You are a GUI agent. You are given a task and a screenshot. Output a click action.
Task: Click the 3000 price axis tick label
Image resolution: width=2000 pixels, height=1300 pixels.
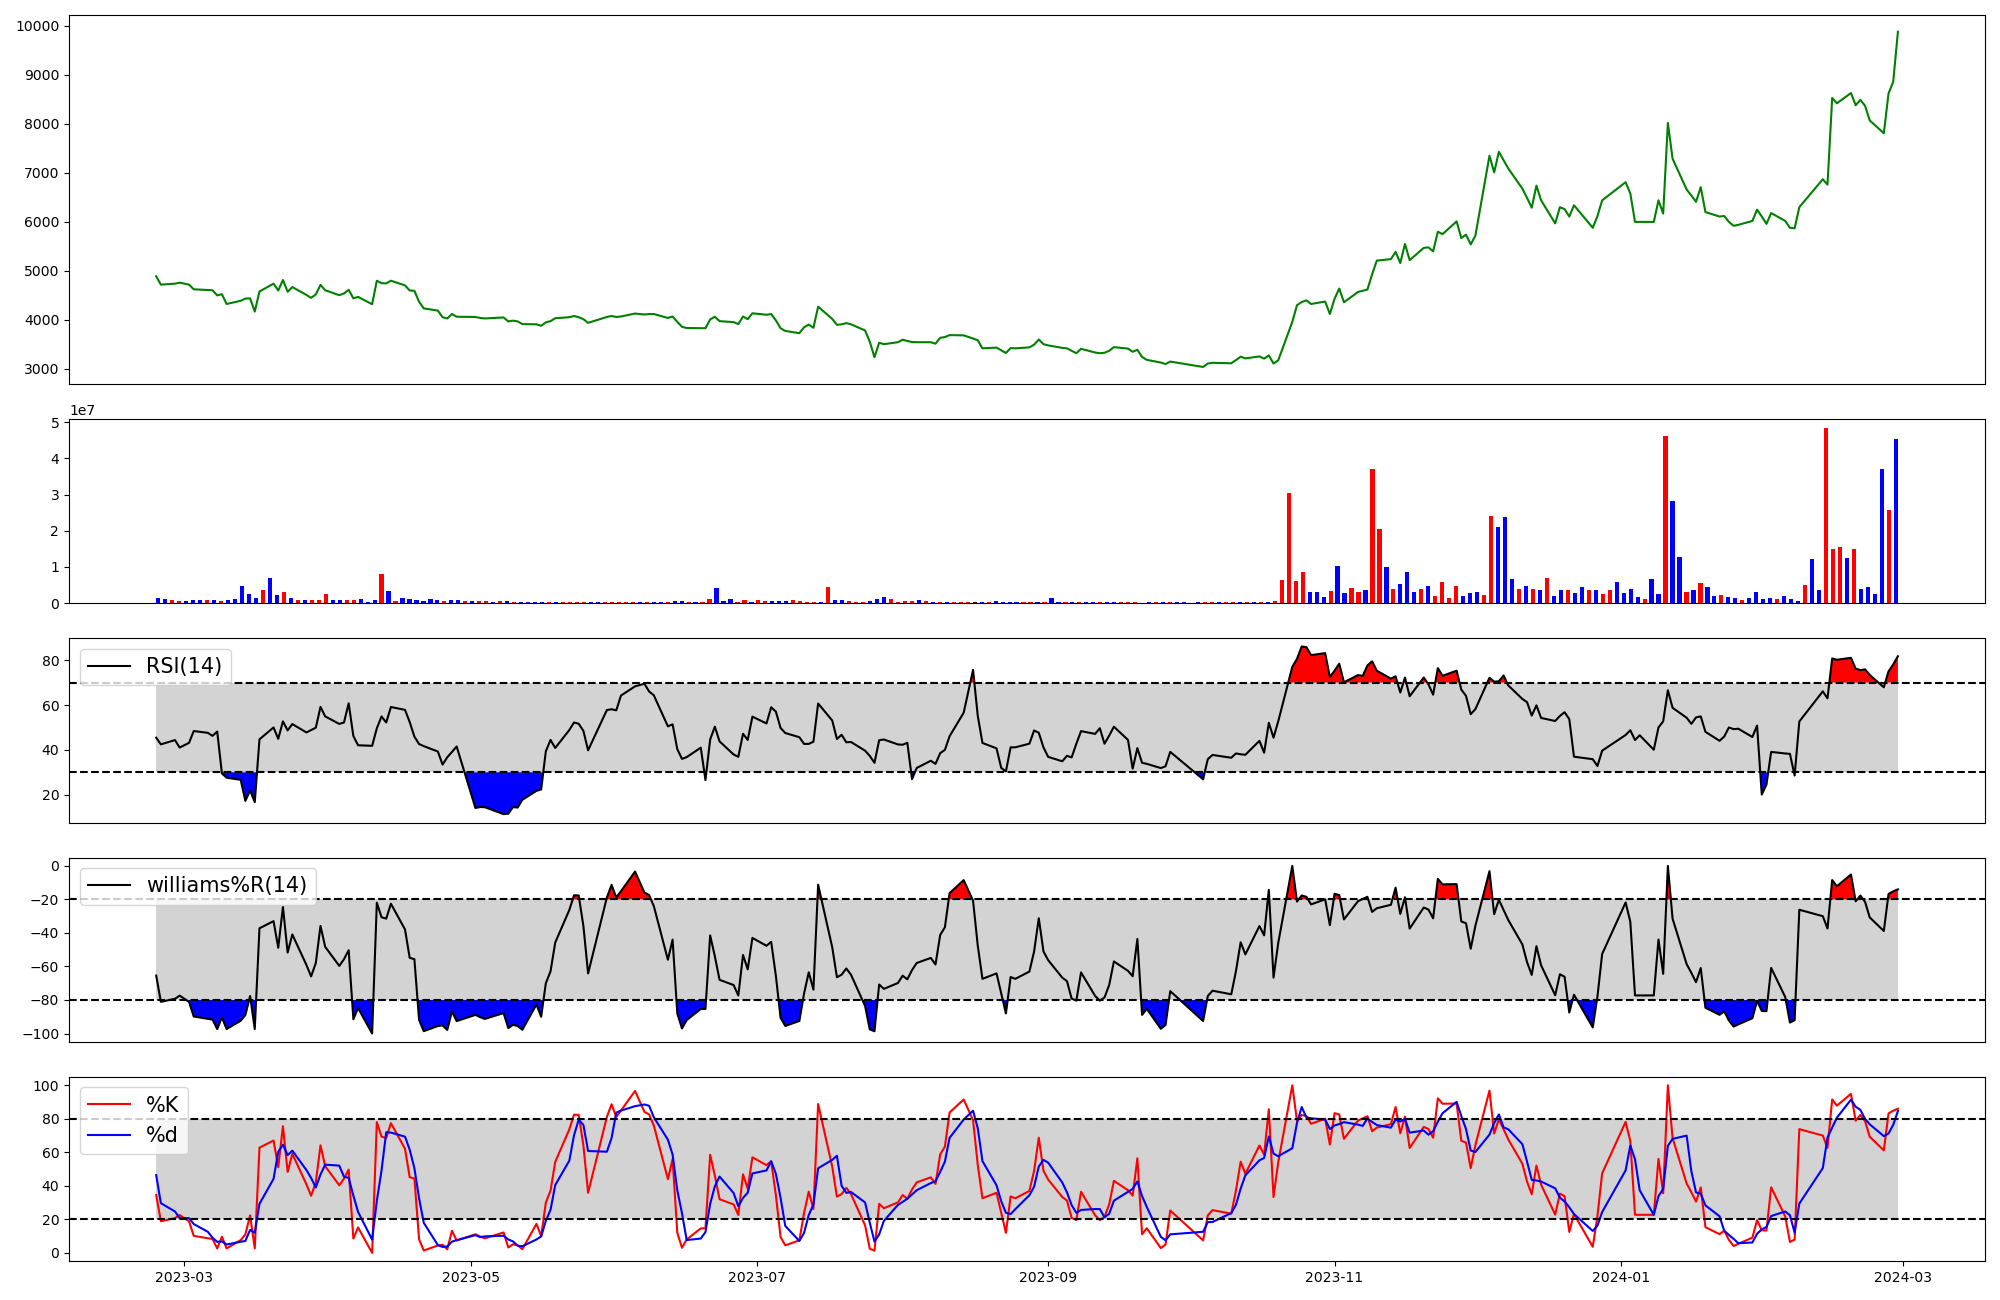[41, 369]
